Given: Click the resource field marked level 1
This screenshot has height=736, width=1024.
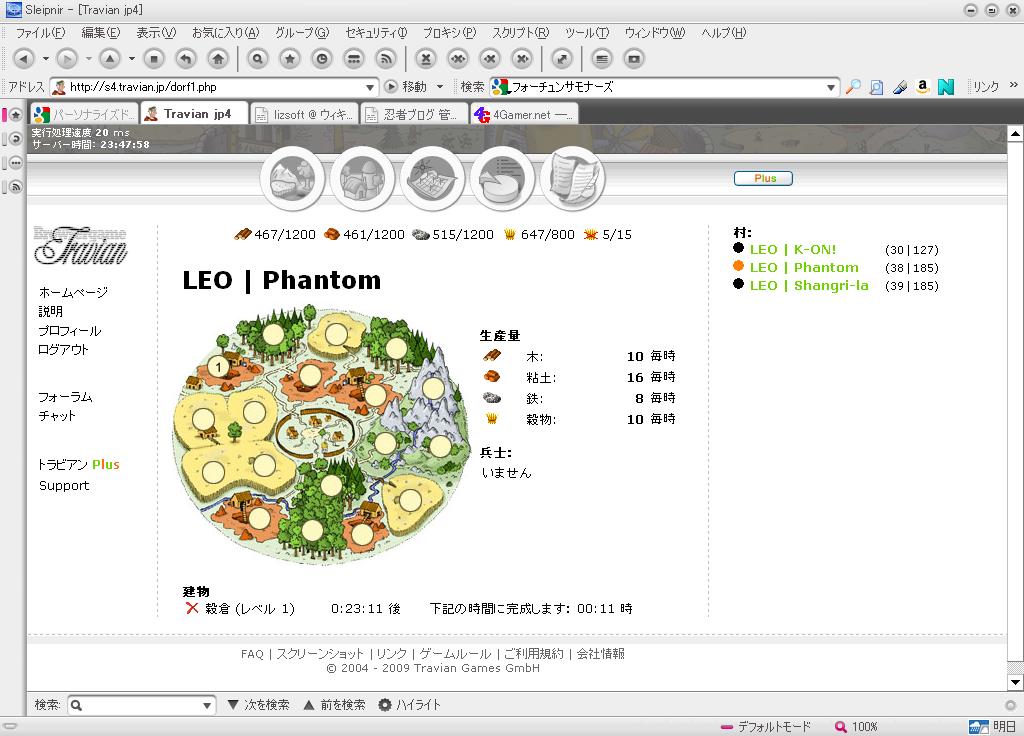Looking at the screenshot, I should tap(218, 367).
